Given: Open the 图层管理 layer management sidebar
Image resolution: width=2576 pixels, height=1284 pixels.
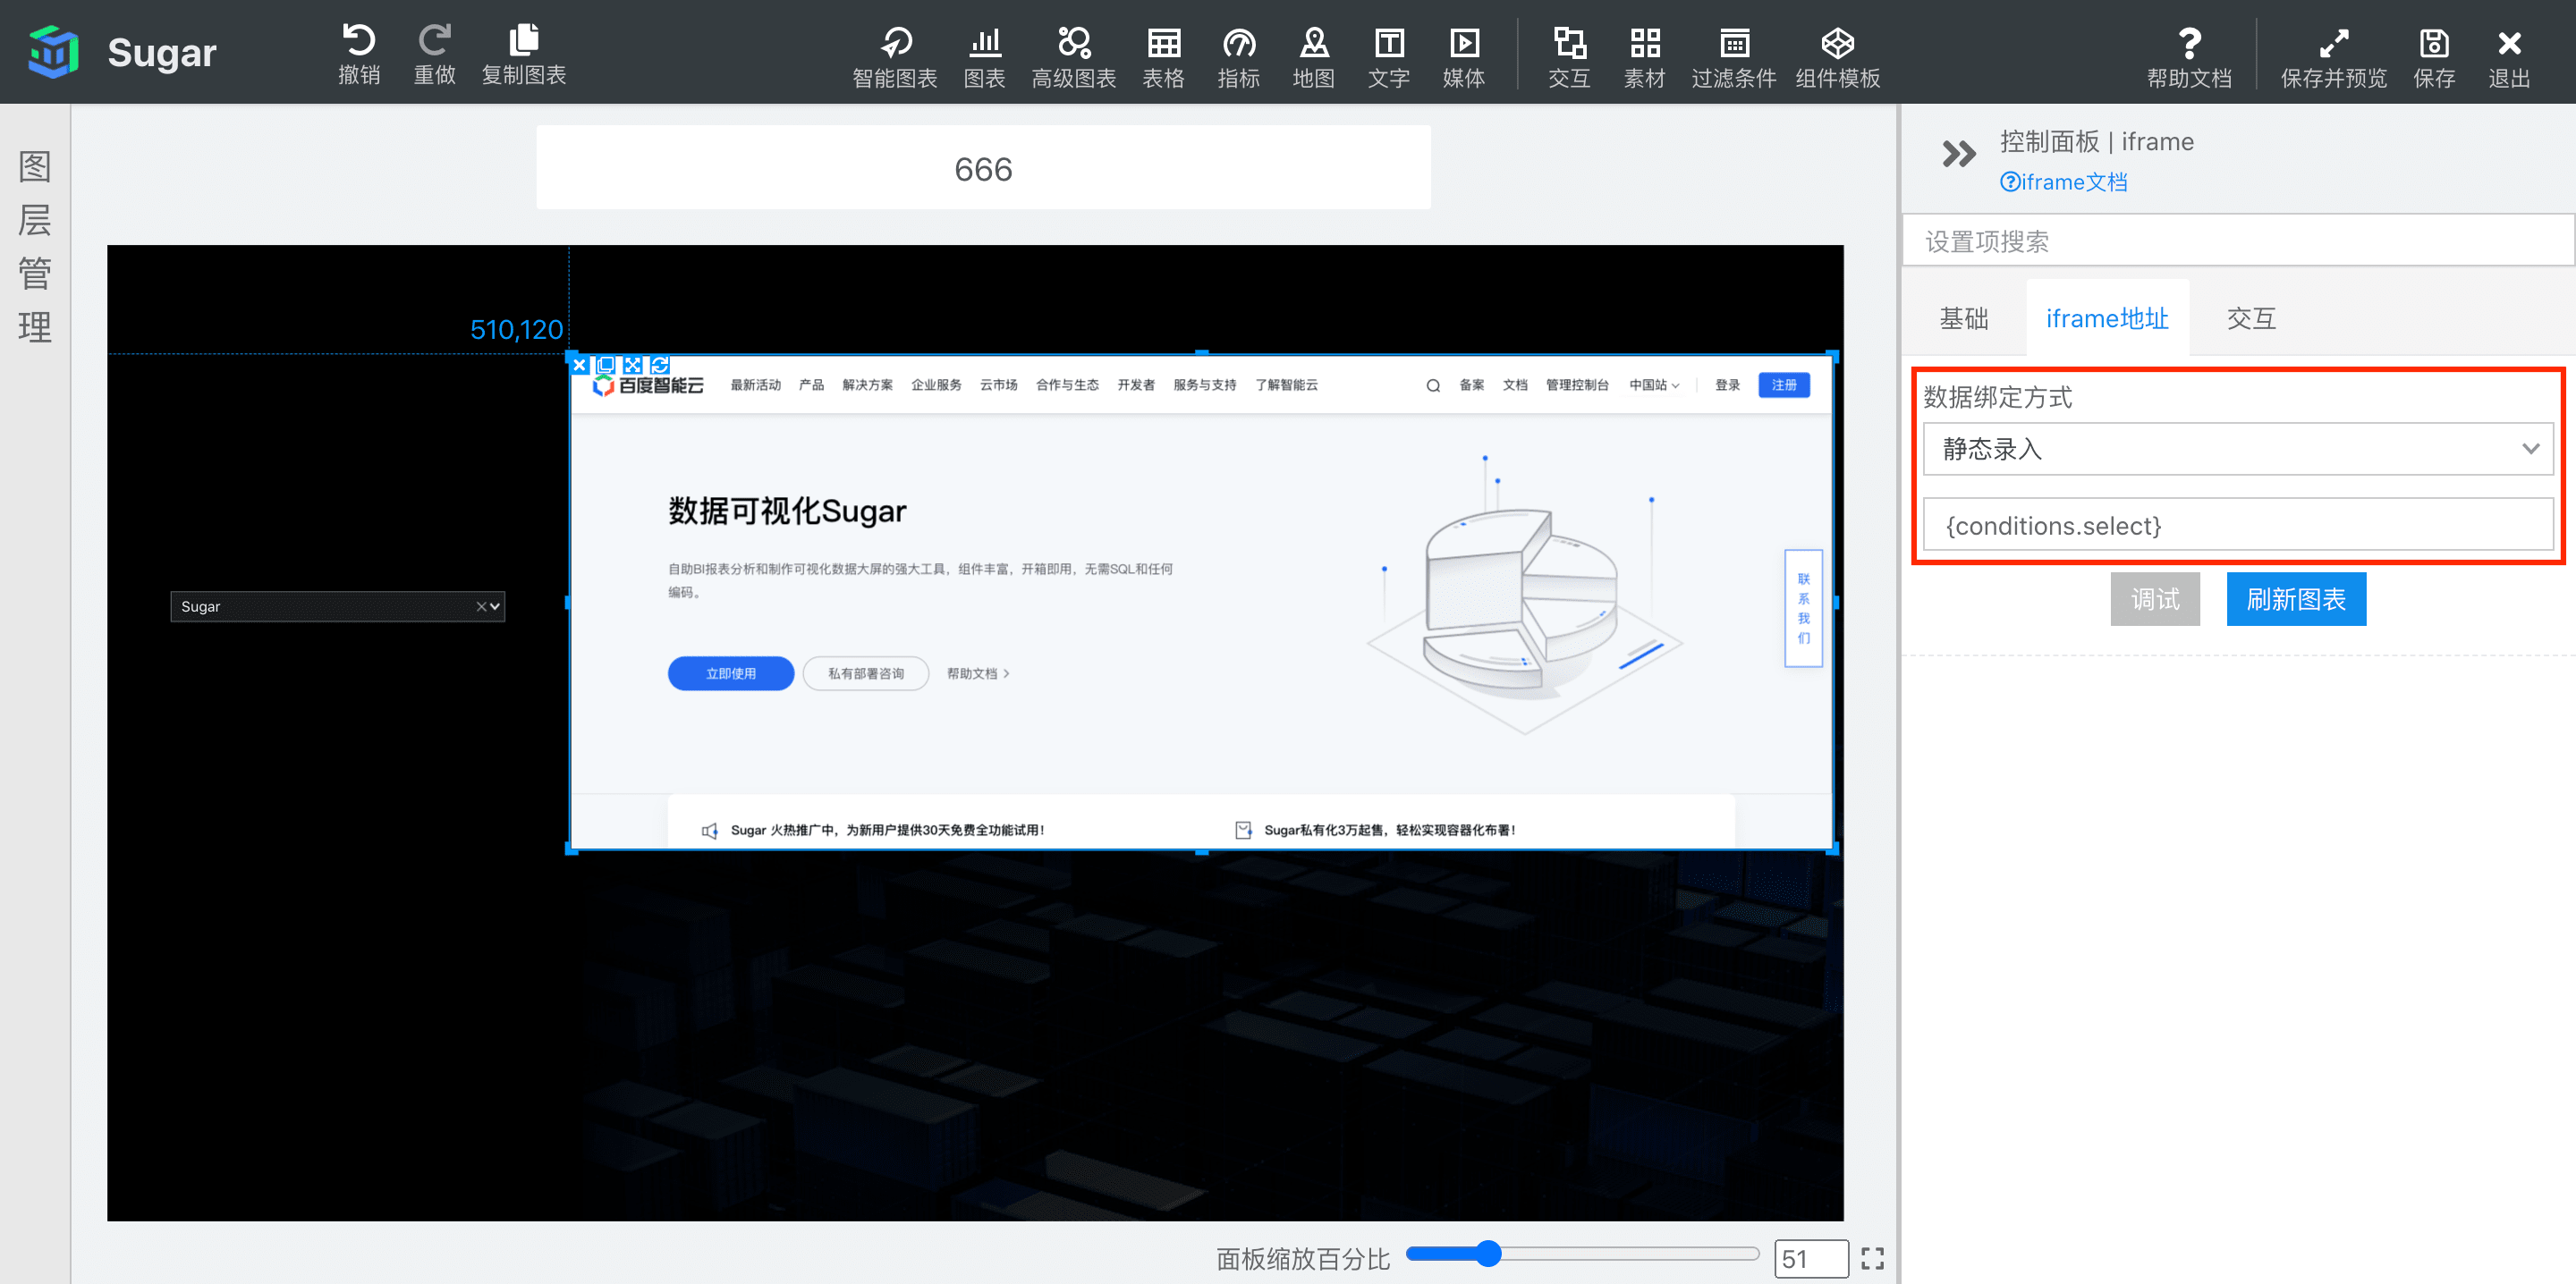Looking at the screenshot, I should (35, 246).
